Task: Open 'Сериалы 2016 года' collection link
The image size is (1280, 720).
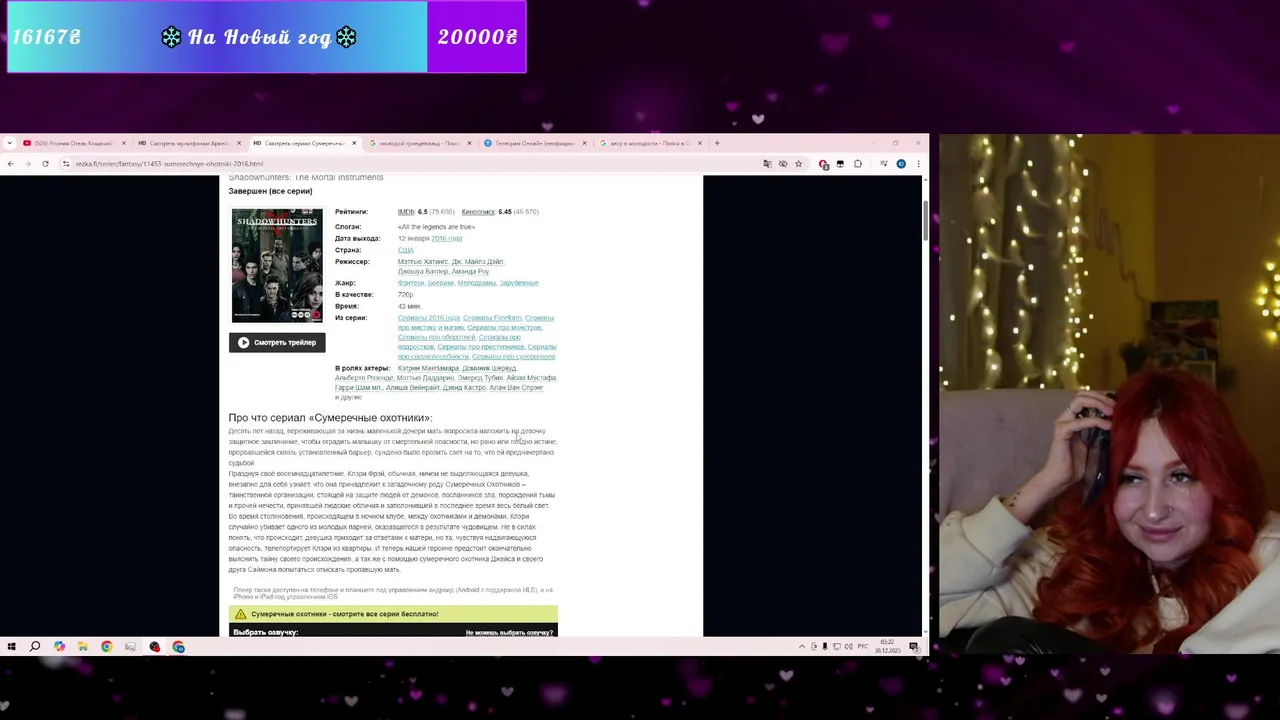Action: [x=428, y=318]
